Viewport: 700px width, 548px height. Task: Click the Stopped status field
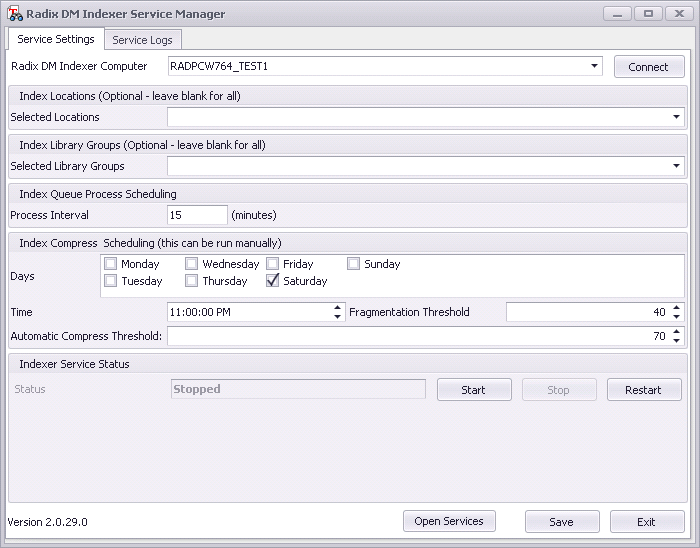pos(298,389)
